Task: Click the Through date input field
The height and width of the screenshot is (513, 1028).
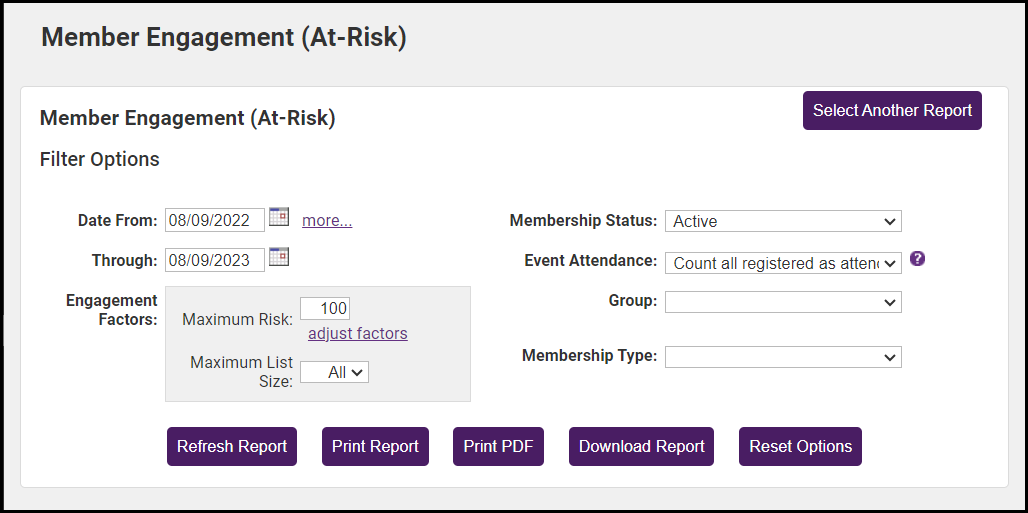Action: [215, 260]
